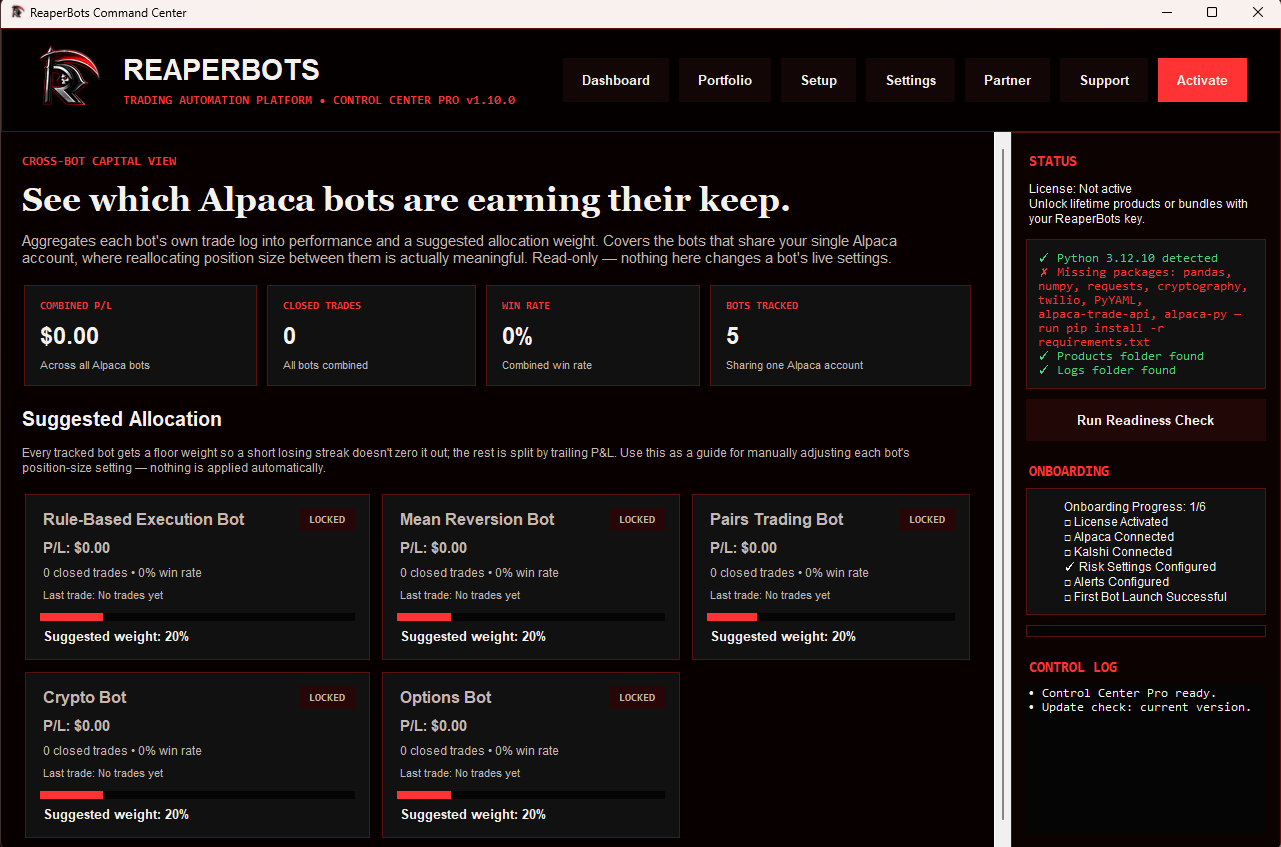Click 'Control Center Pro ready.' log entry
The width and height of the screenshot is (1281, 847).
click(1122, 693)
